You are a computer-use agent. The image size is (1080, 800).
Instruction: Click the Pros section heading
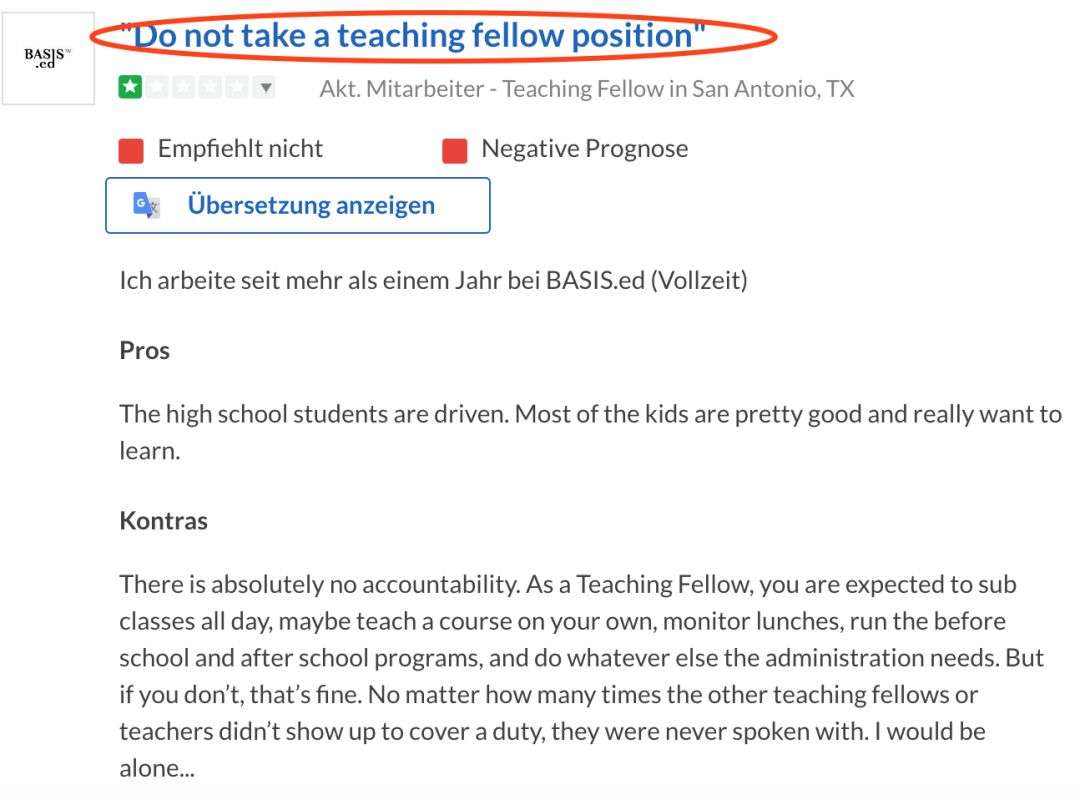point(145,351)
